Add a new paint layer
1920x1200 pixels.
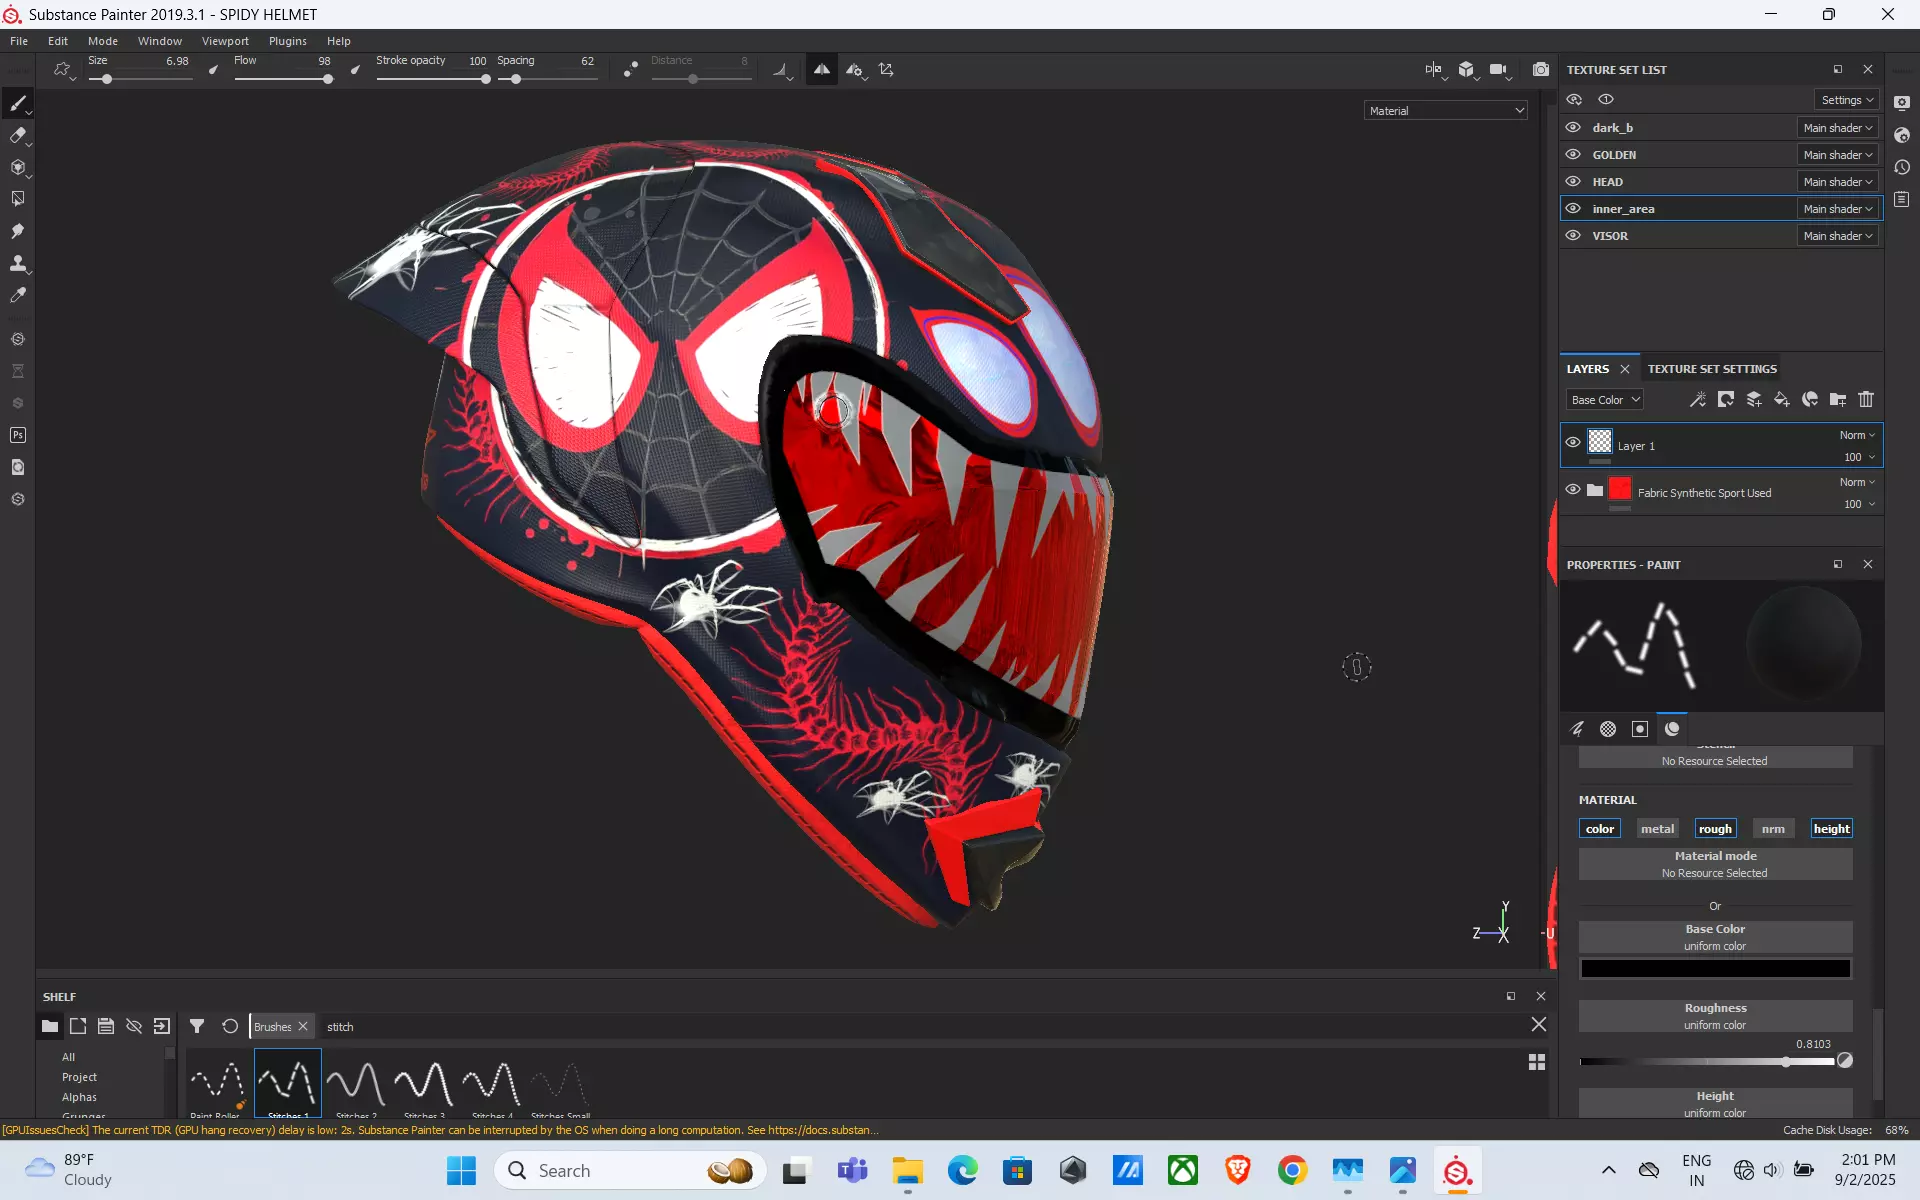click(1754, 400)
